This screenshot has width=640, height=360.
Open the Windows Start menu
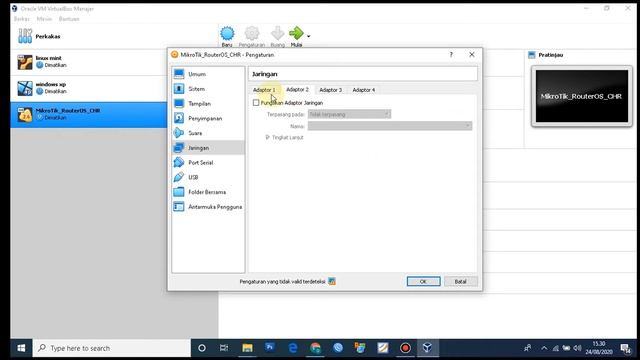point(21,348)
